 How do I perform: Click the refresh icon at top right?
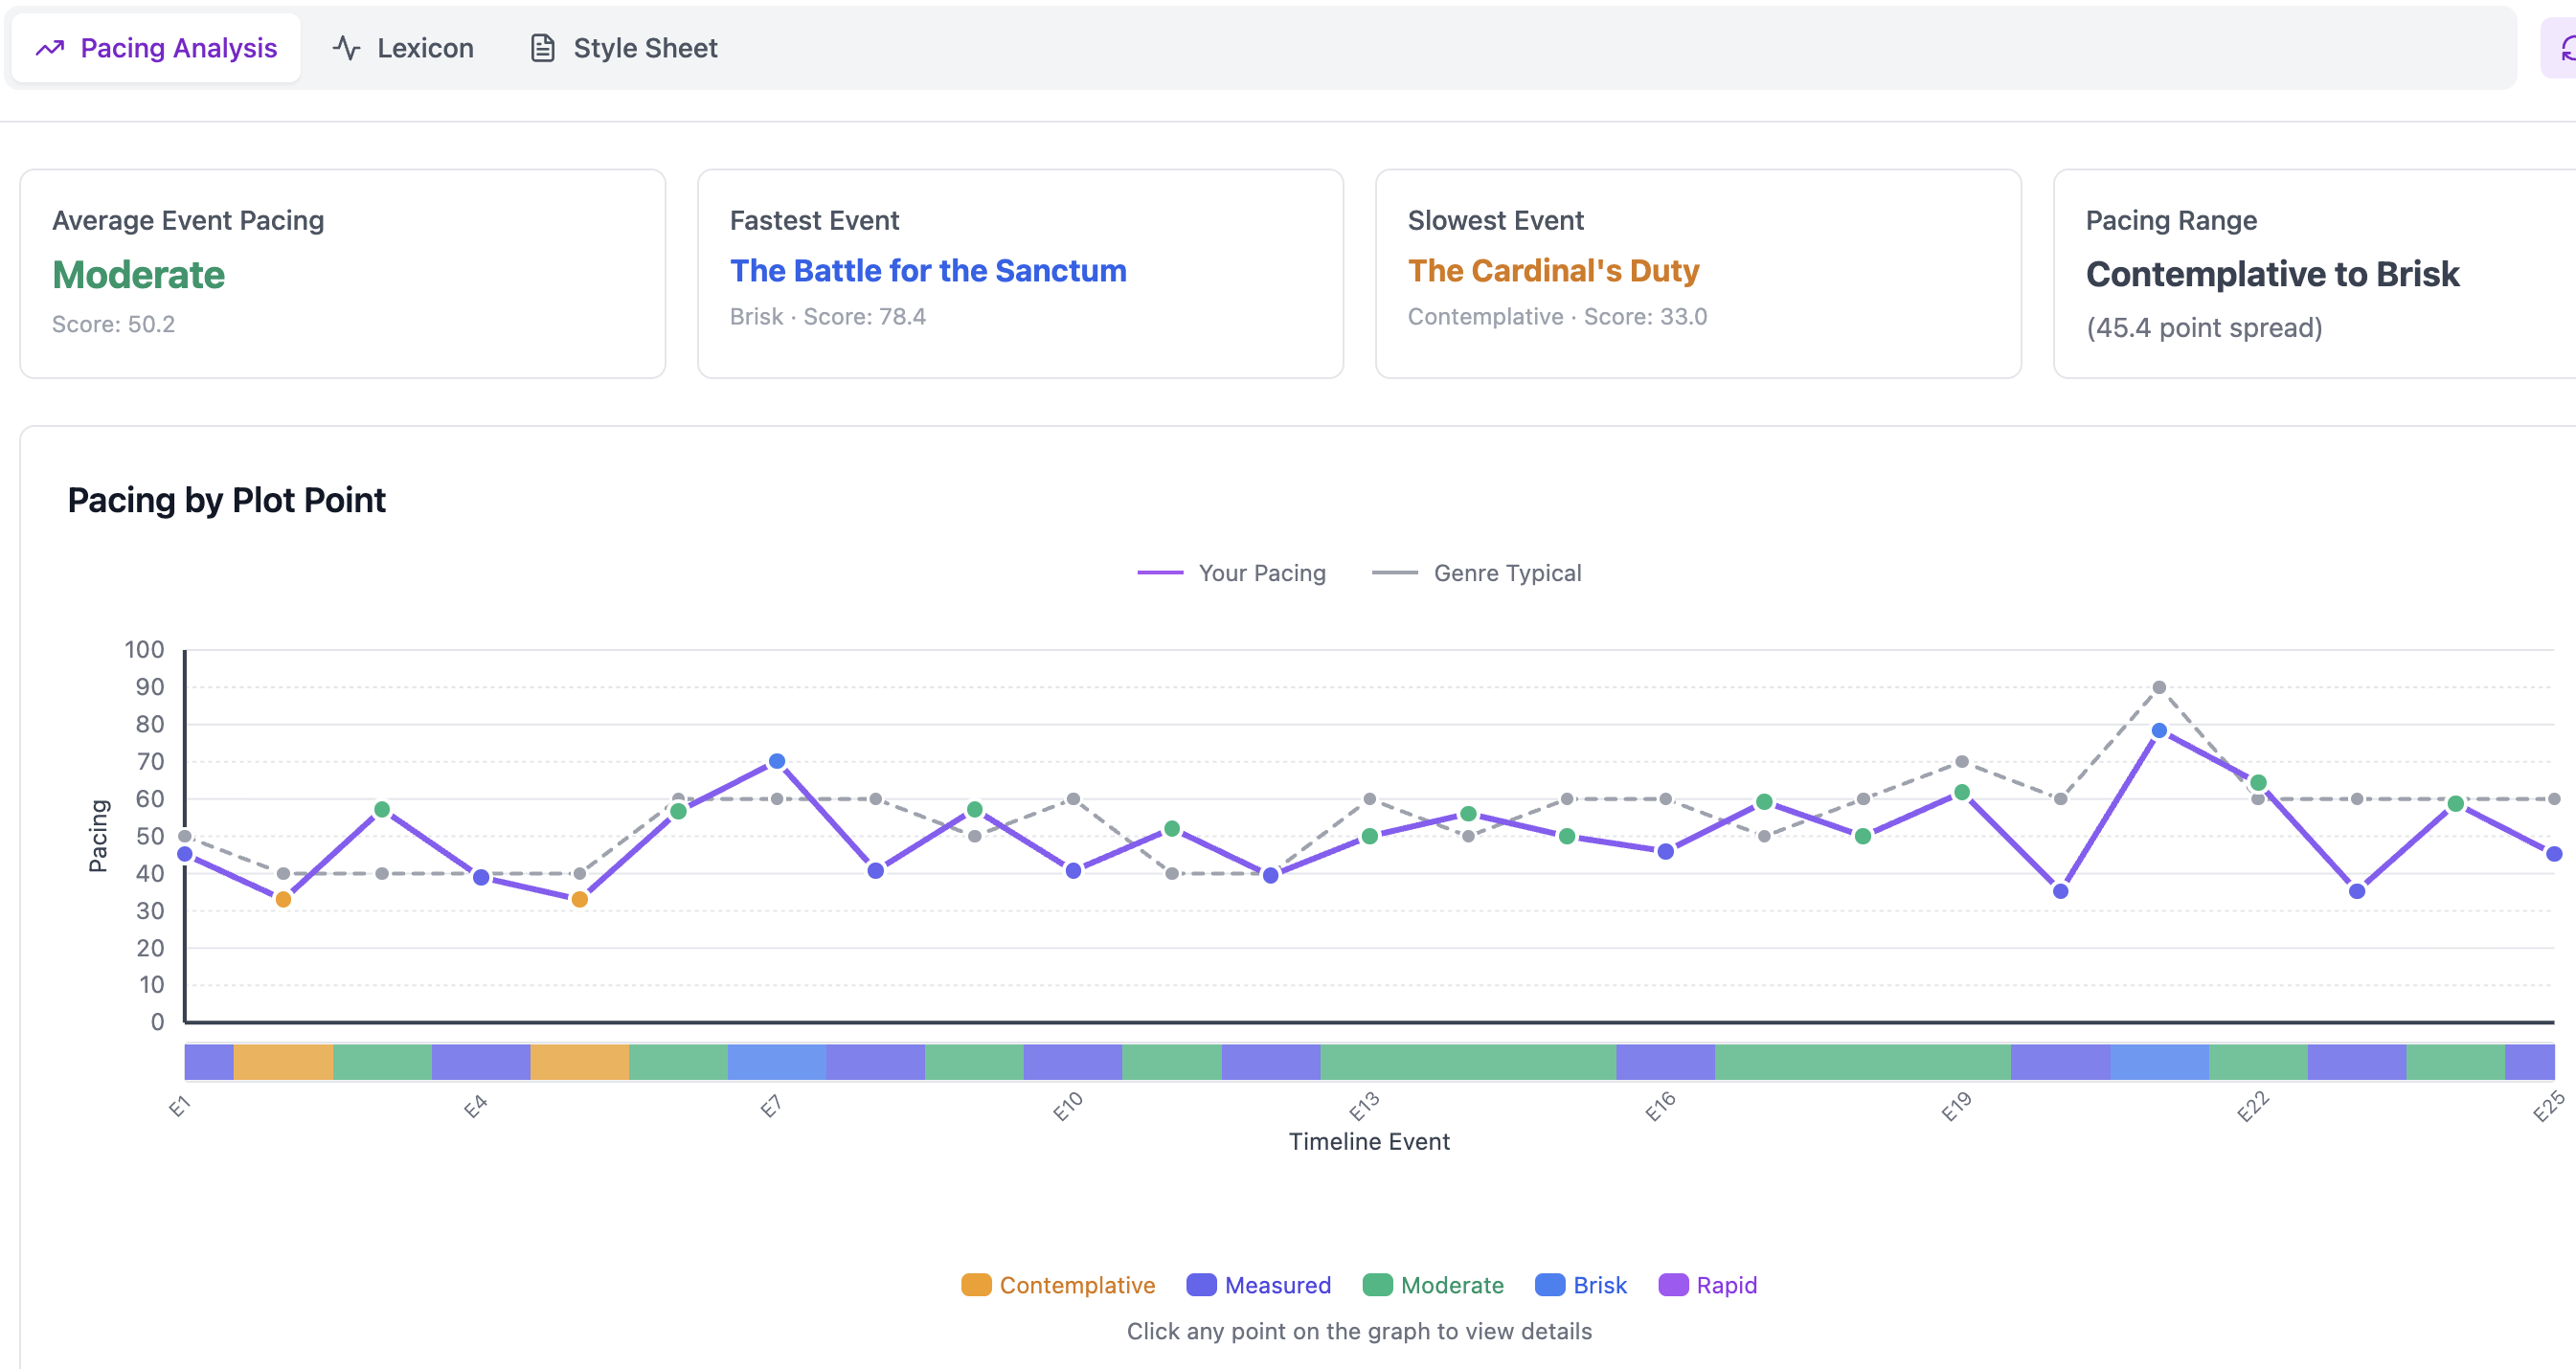[x=2566, y=48]
